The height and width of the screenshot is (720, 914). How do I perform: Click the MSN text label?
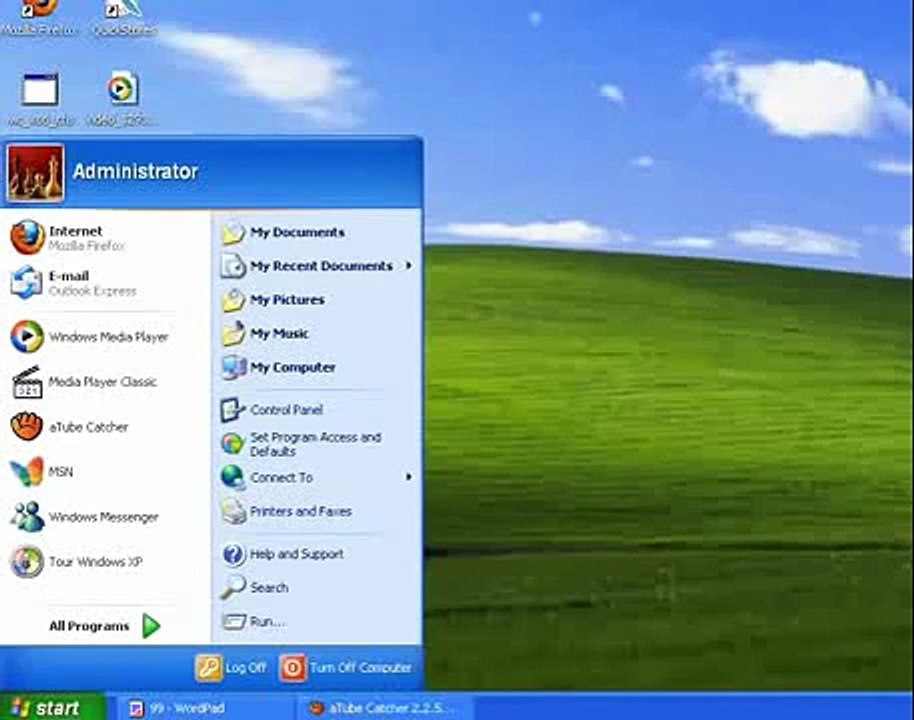[x=61, y=472]
